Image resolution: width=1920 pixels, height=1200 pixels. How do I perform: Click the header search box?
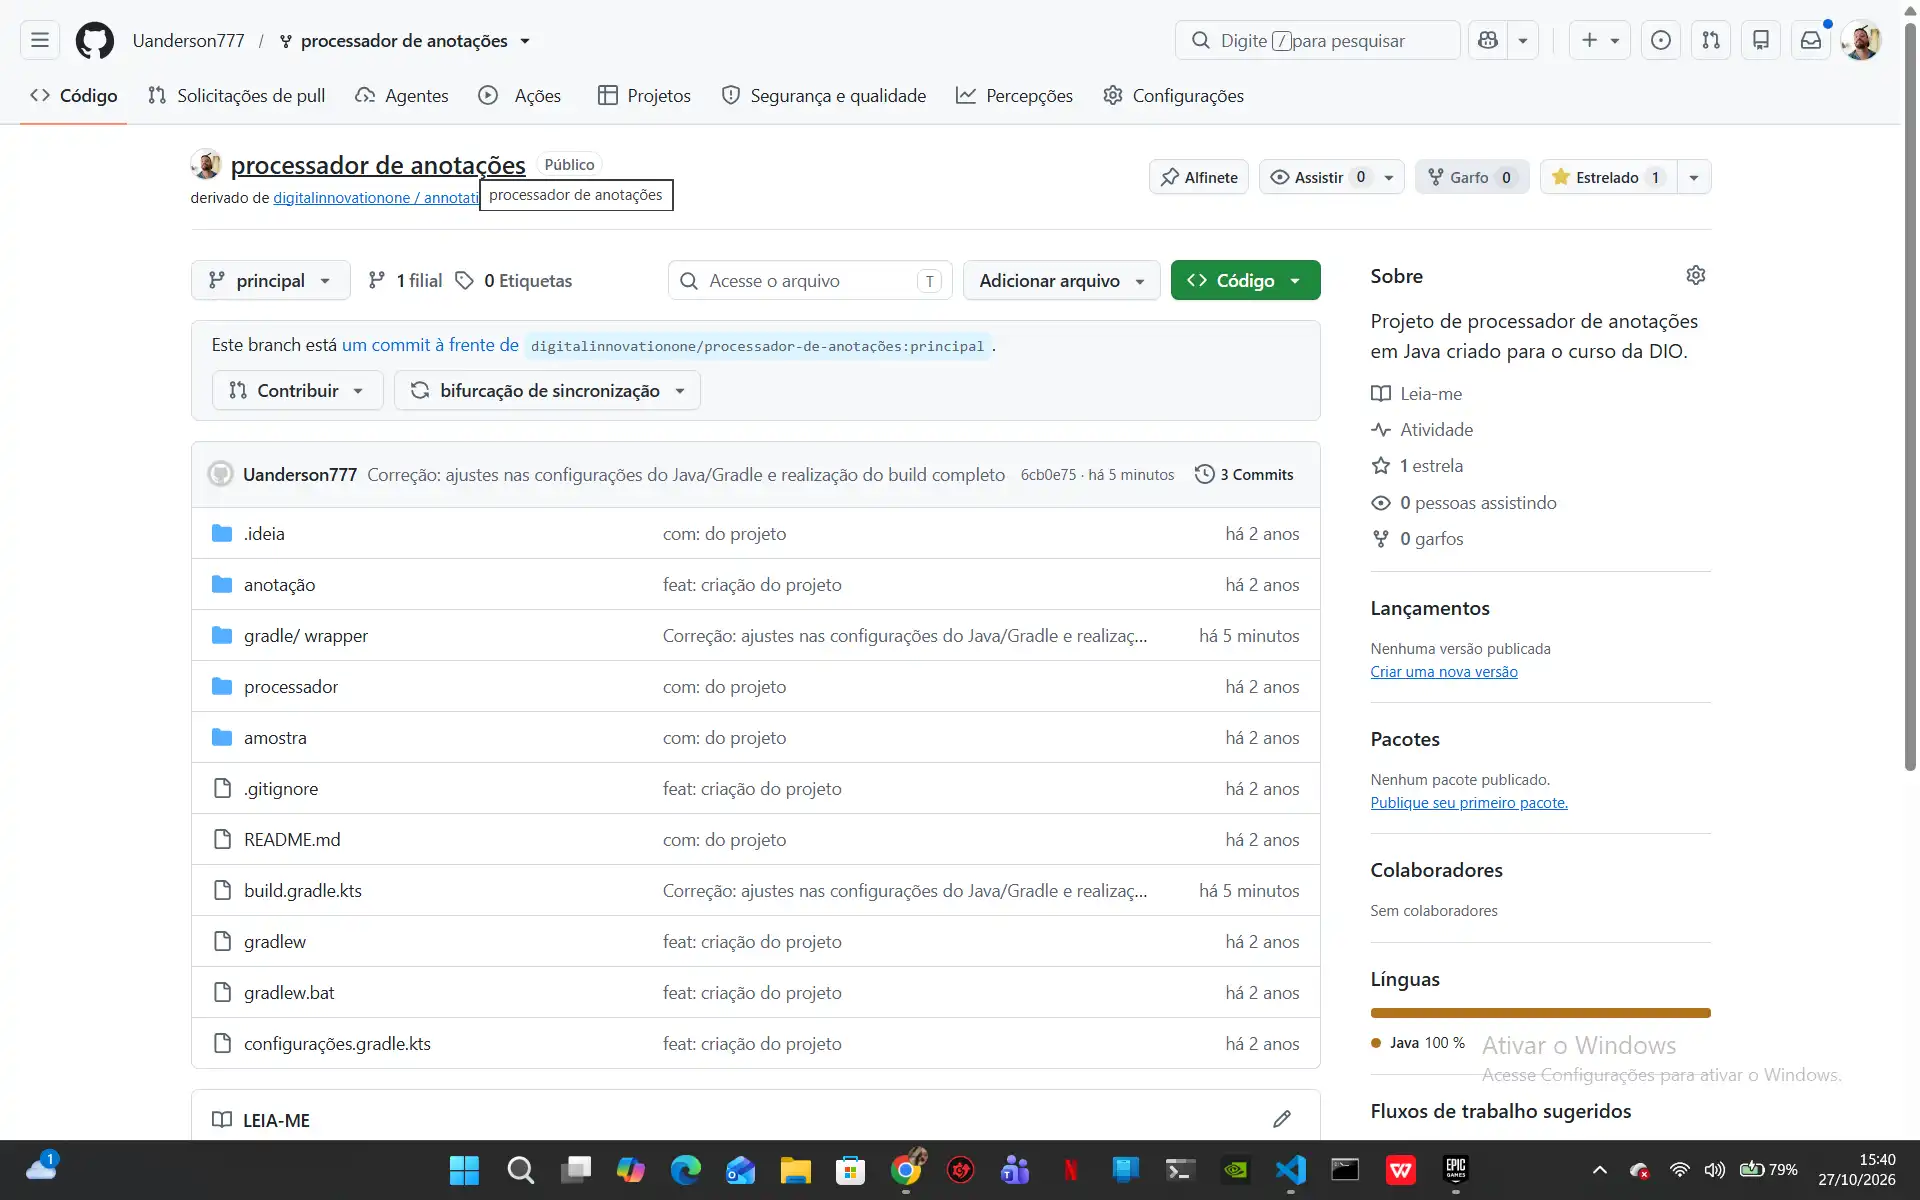1317,40
